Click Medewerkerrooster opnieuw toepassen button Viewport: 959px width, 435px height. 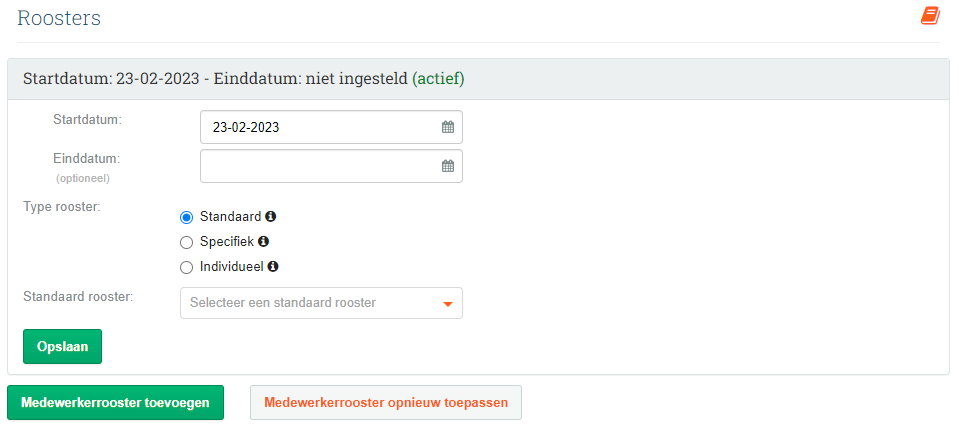pyautogui.click(x=385, y=403)
